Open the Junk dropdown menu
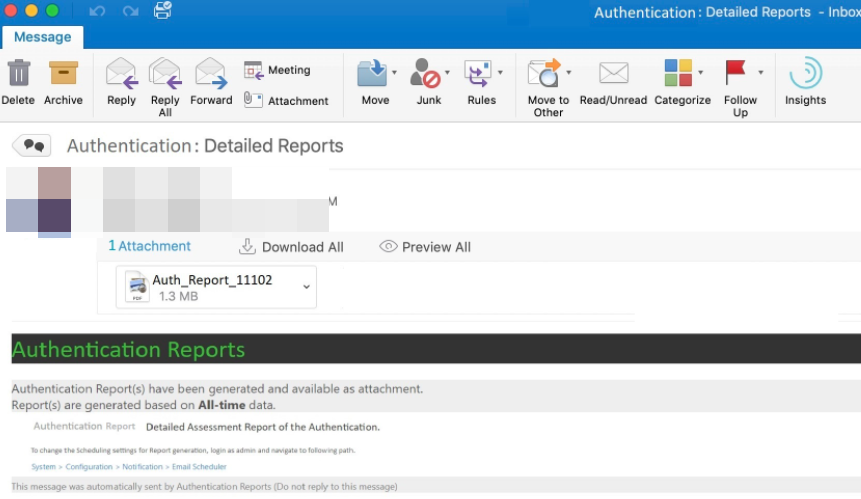Screen dimensions: 861x499 [447, 73]
